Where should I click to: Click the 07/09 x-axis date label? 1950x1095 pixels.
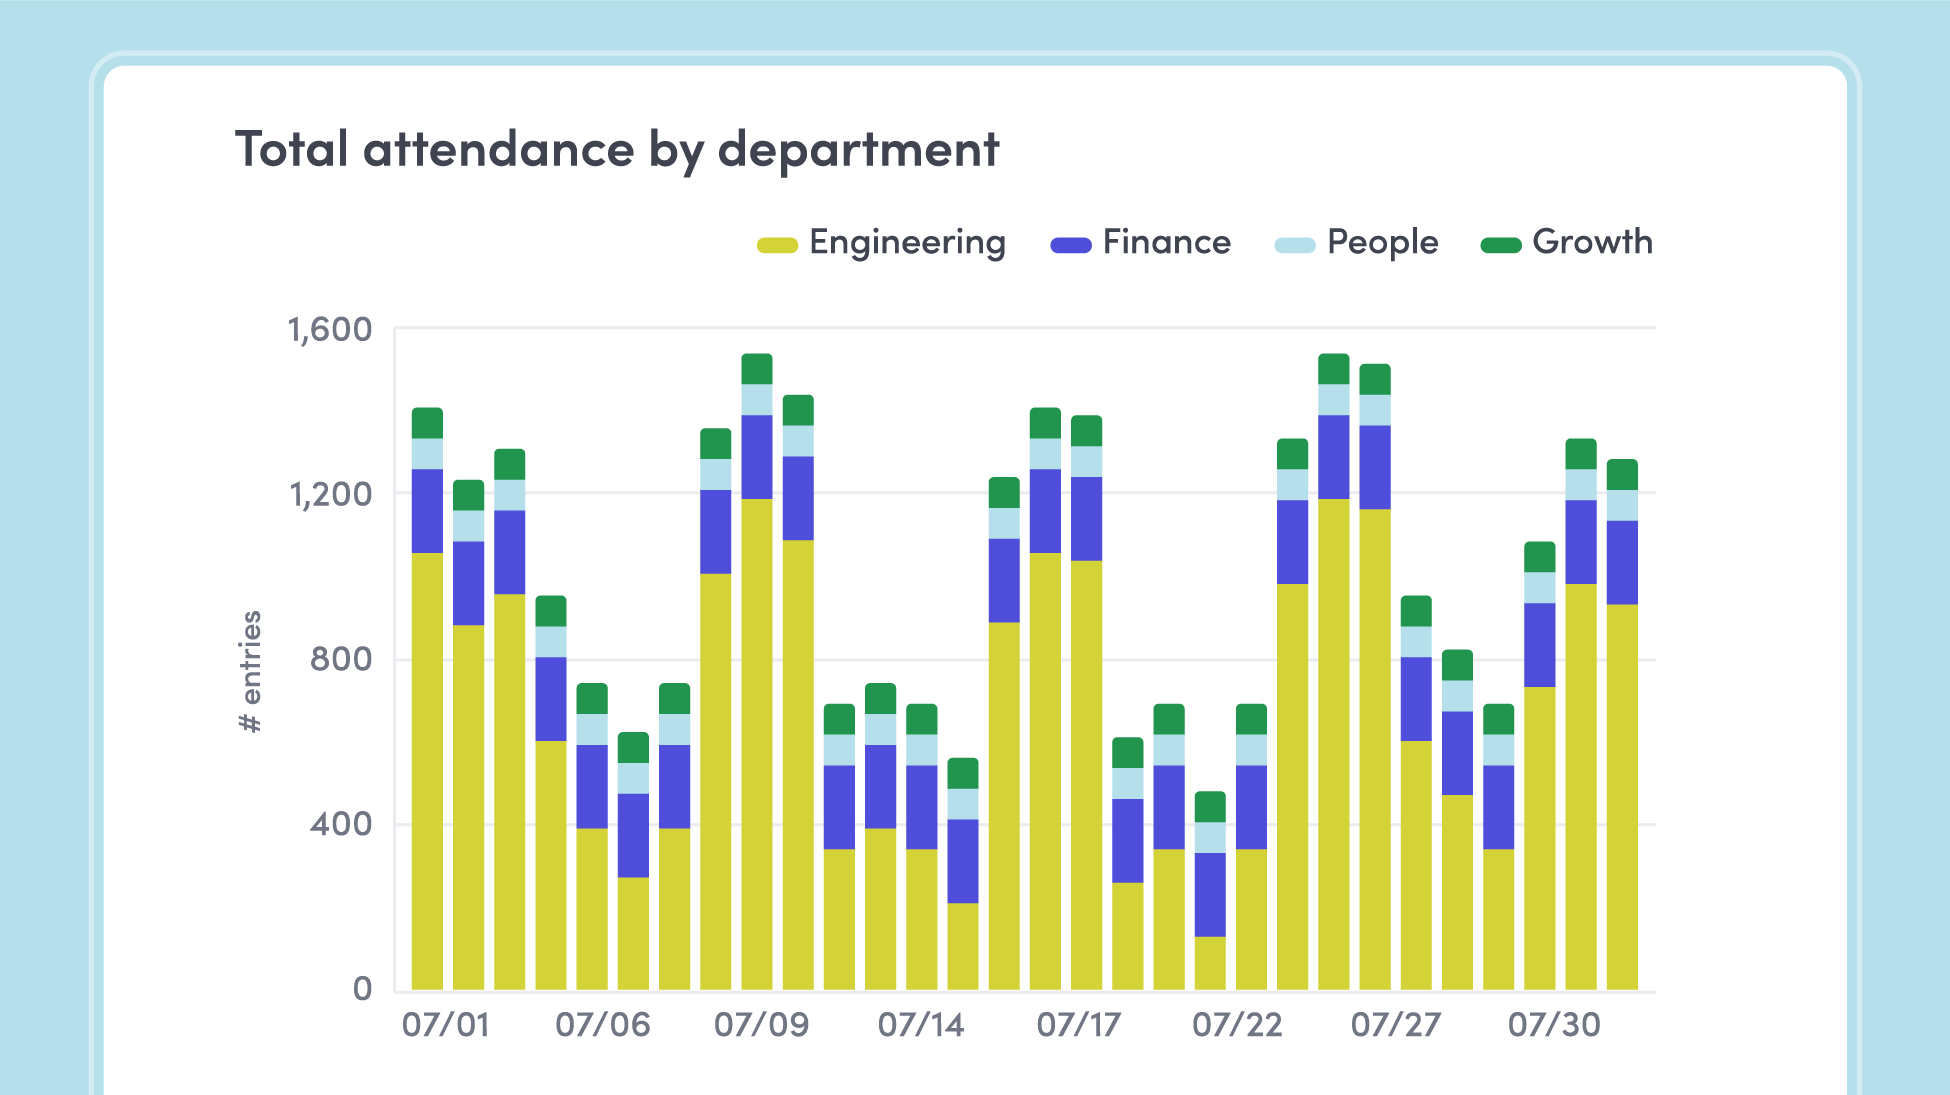coord(762,1025)
